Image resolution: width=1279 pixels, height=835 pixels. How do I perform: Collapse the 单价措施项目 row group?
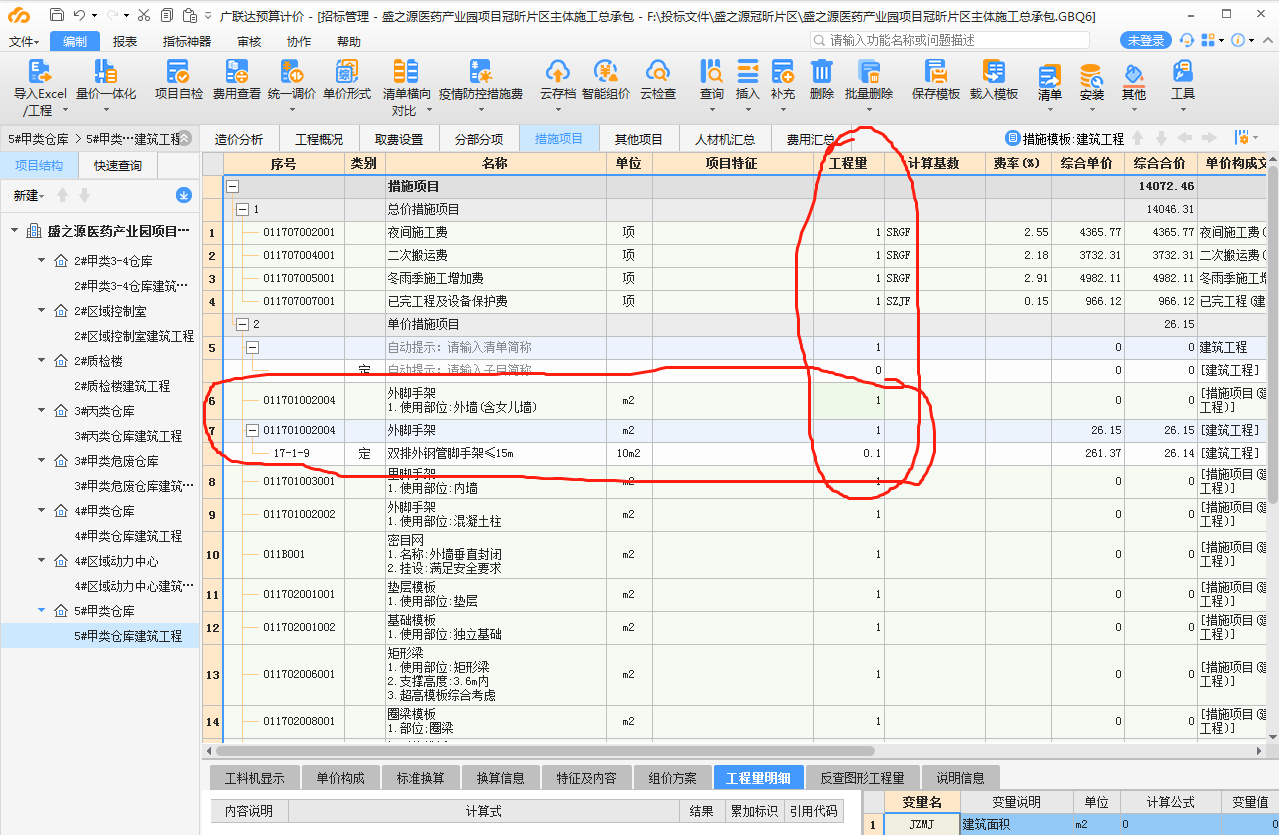click(242, 324)
